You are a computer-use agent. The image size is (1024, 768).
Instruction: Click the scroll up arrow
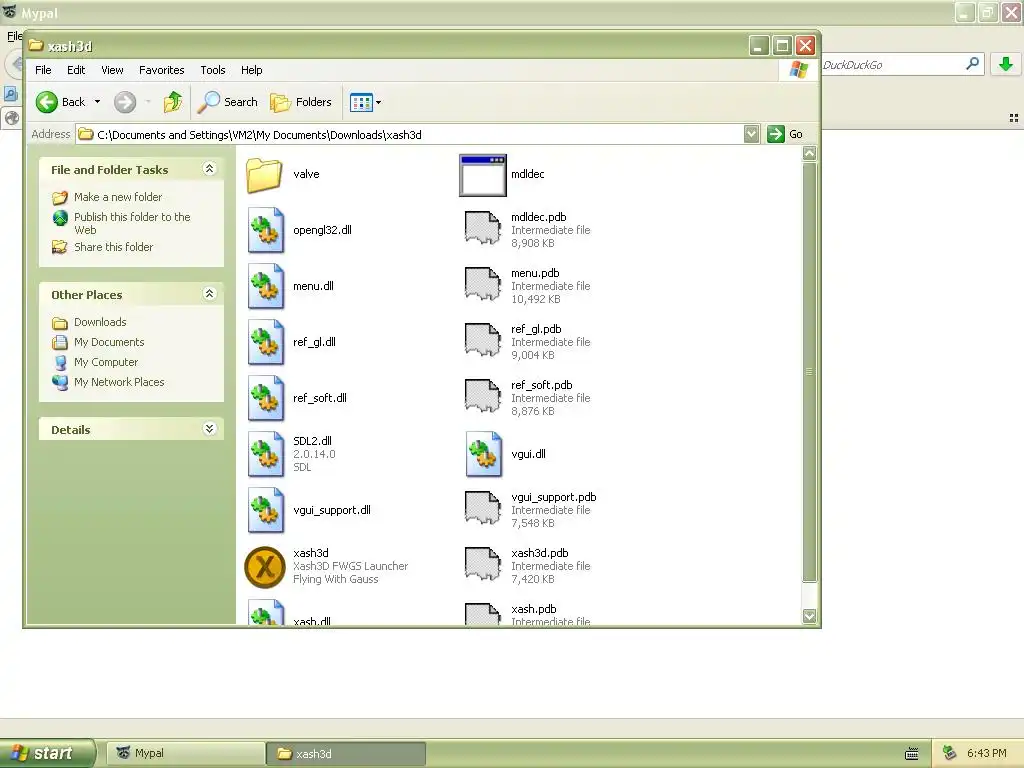tap(809, 153)
